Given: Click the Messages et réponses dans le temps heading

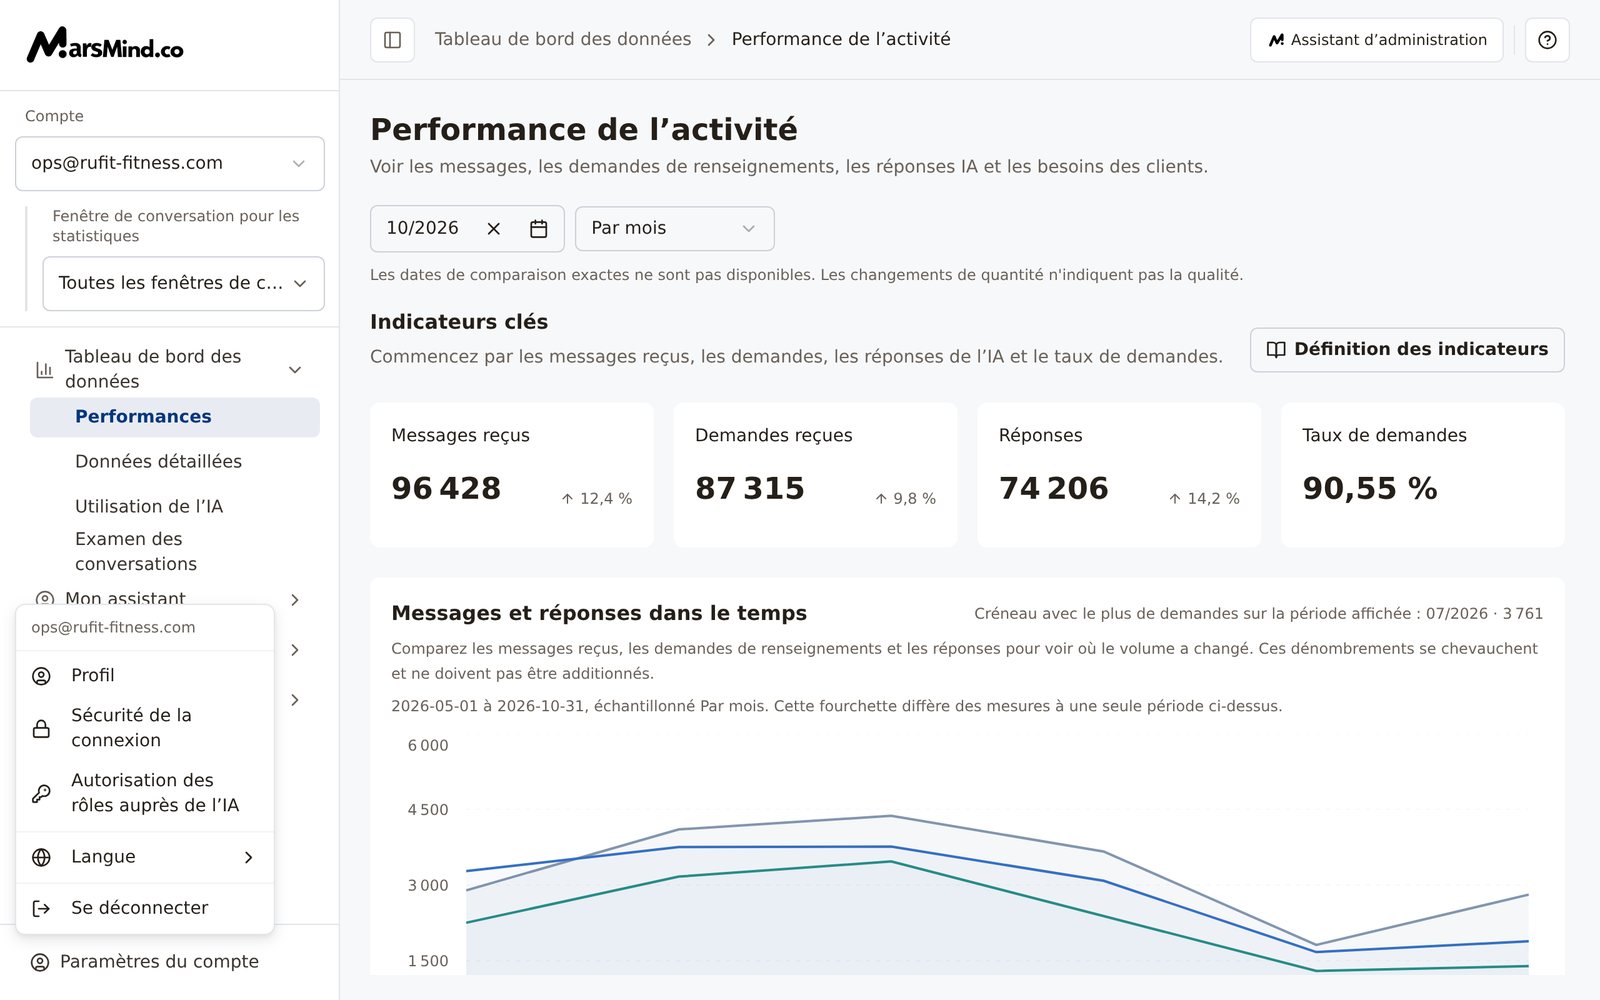Looking at the screenshot, I should pos(599,613).
